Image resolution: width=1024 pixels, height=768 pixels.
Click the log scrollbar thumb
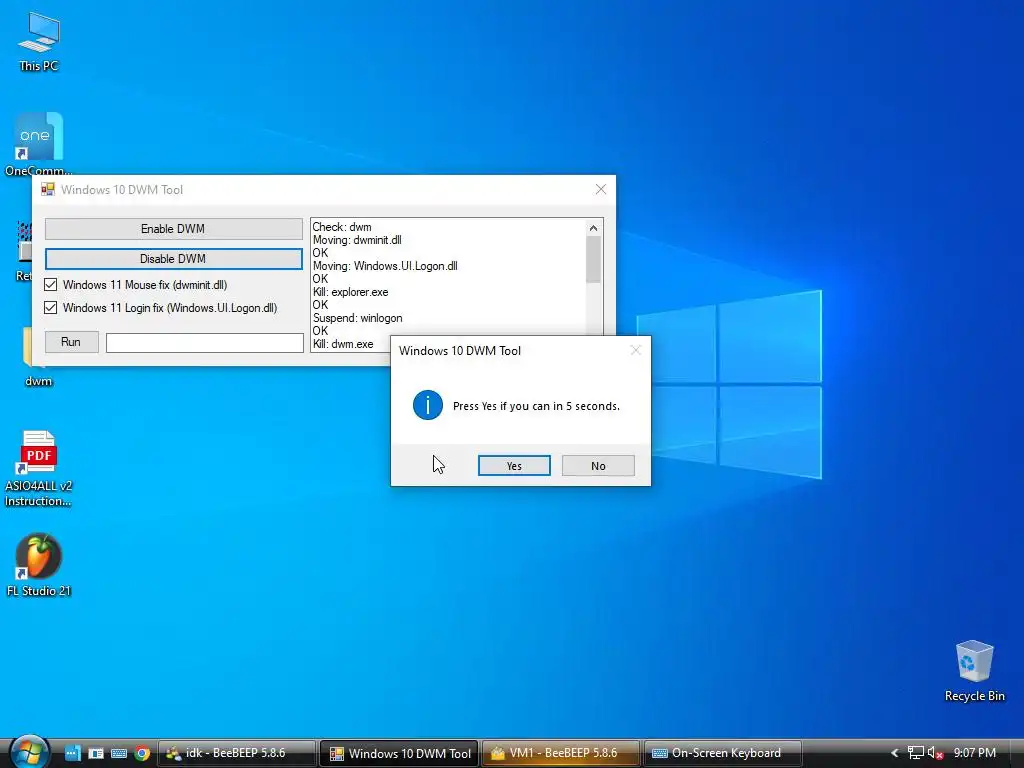(x=593, y=259)
